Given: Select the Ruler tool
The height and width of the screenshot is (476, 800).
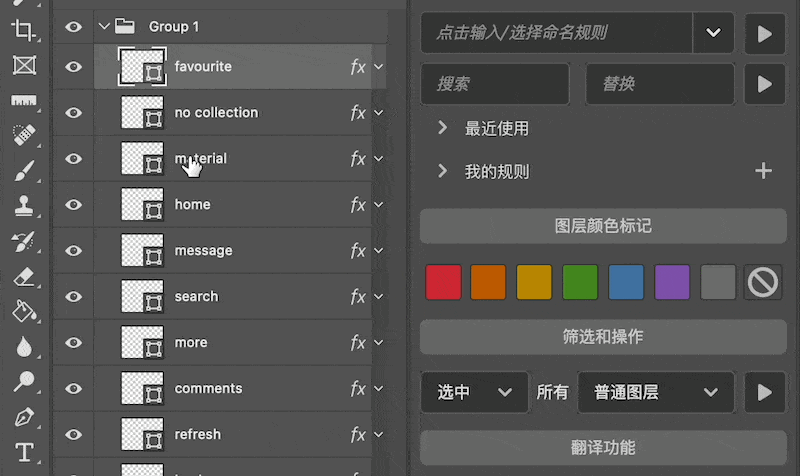Looking at the screenshot, I should tap(23, 101).
